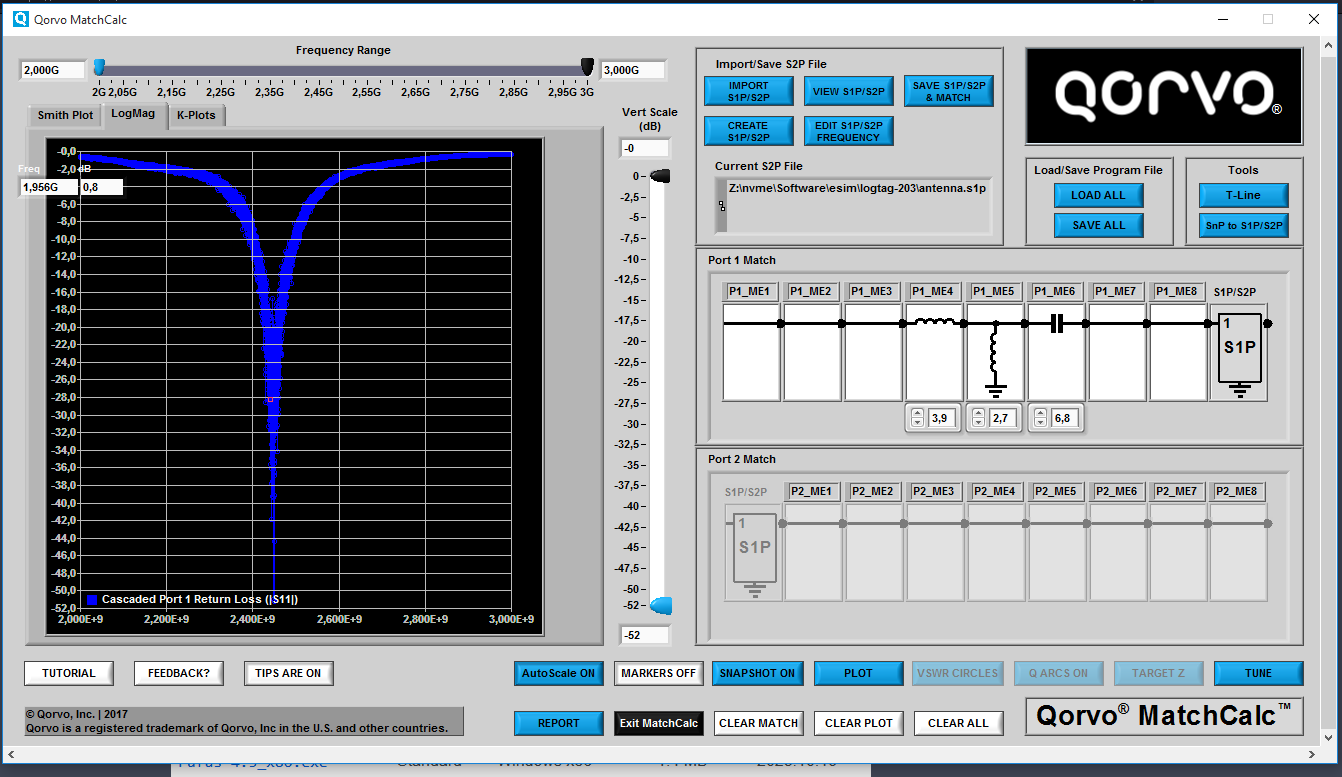Open the TUTORIAL
This screenshot has width=1342, height=777.
69,673
